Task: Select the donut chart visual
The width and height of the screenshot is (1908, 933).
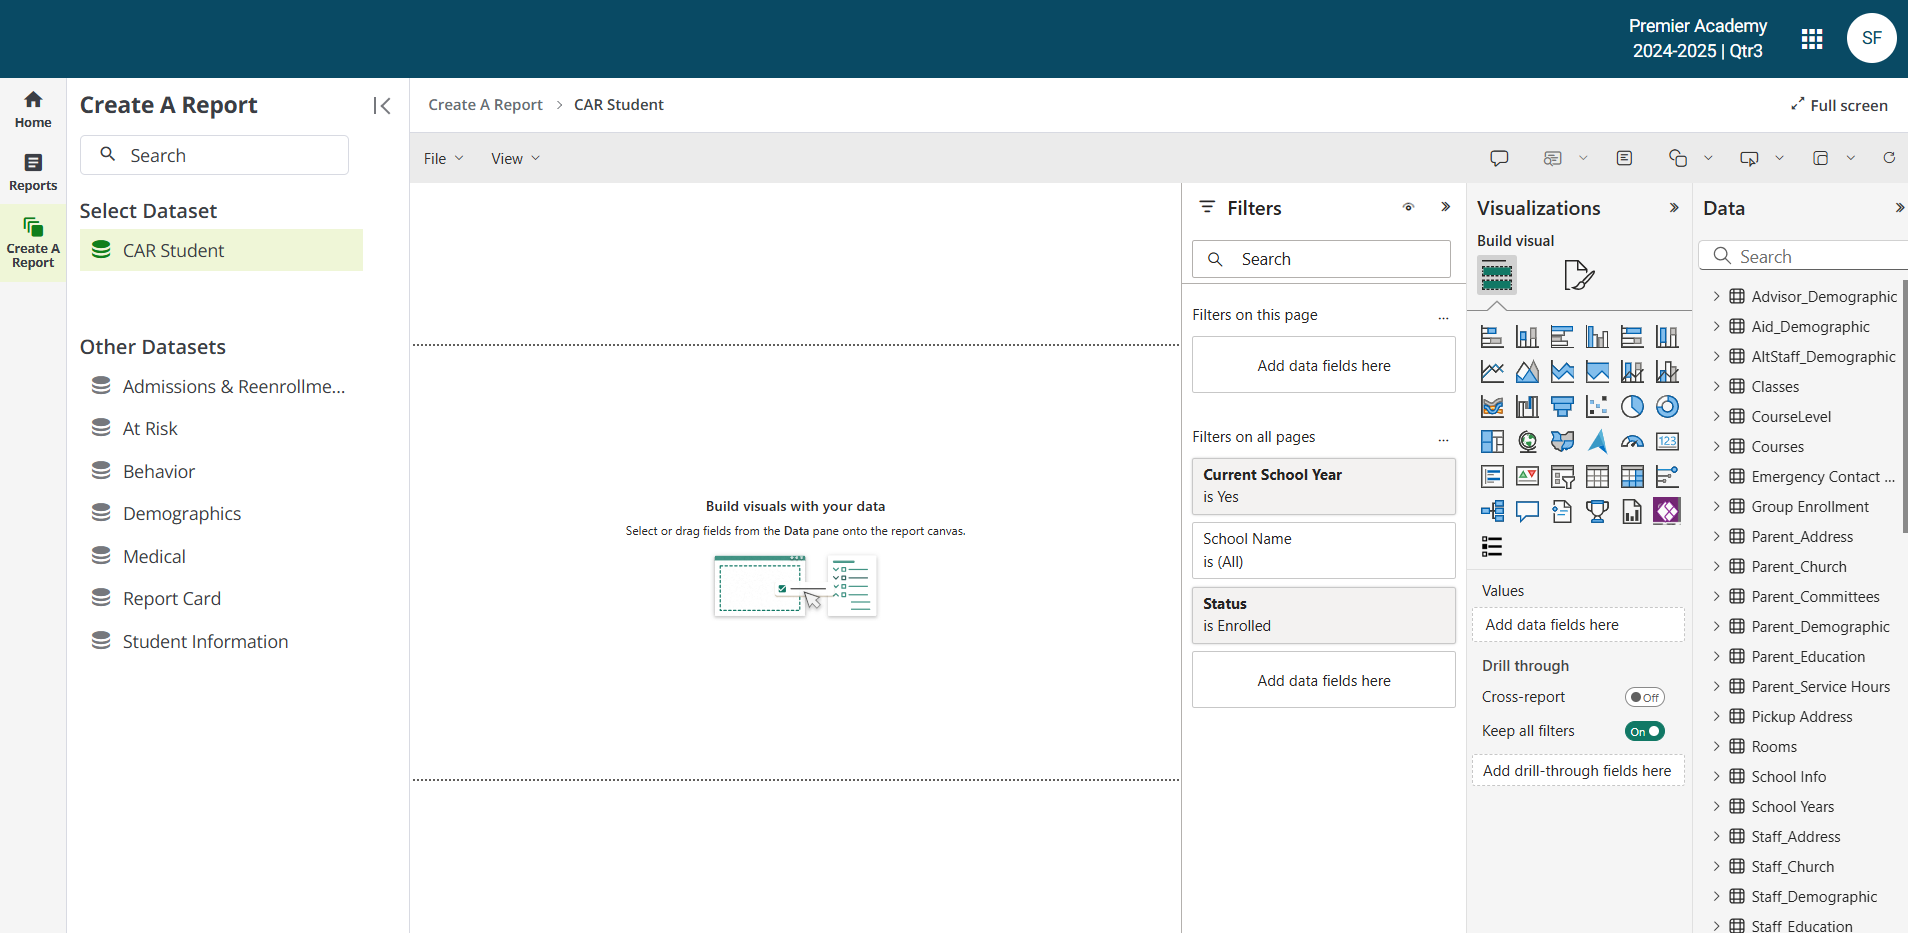Action: point(1667,406)
